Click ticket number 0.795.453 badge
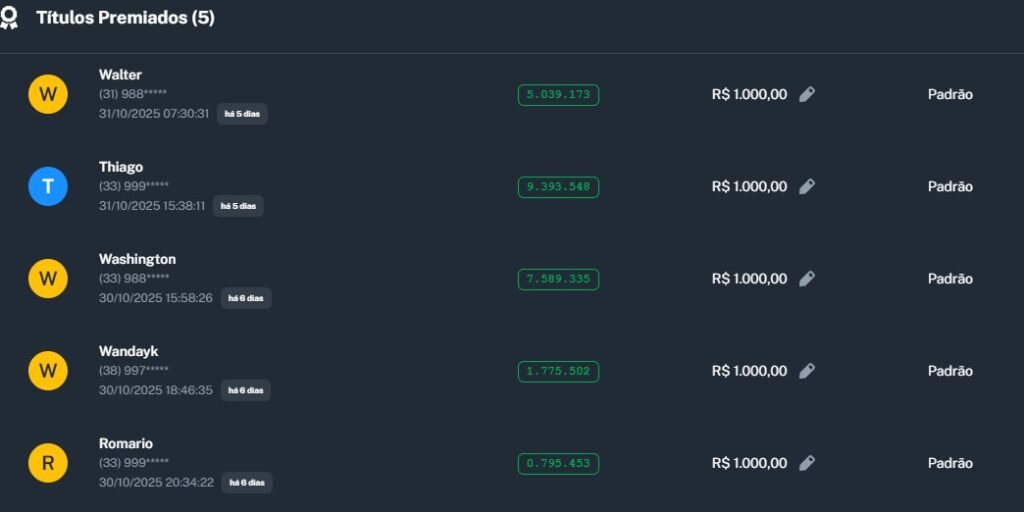This screenshot has width=1024, height=512. click(x=558, y=464)
